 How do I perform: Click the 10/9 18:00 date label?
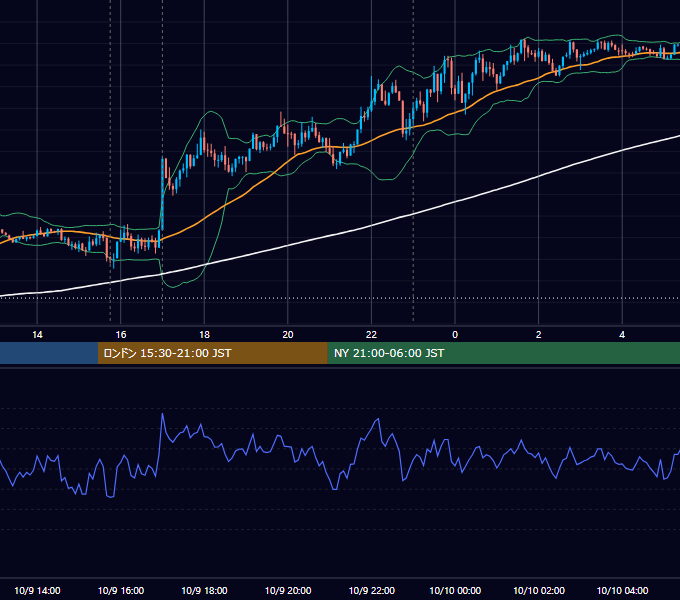[204, 590]
